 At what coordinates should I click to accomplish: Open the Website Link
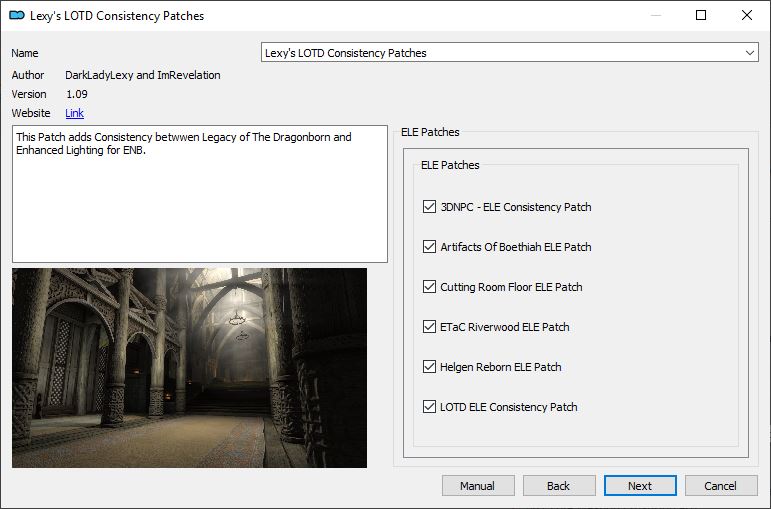click(x=74, y=113)
